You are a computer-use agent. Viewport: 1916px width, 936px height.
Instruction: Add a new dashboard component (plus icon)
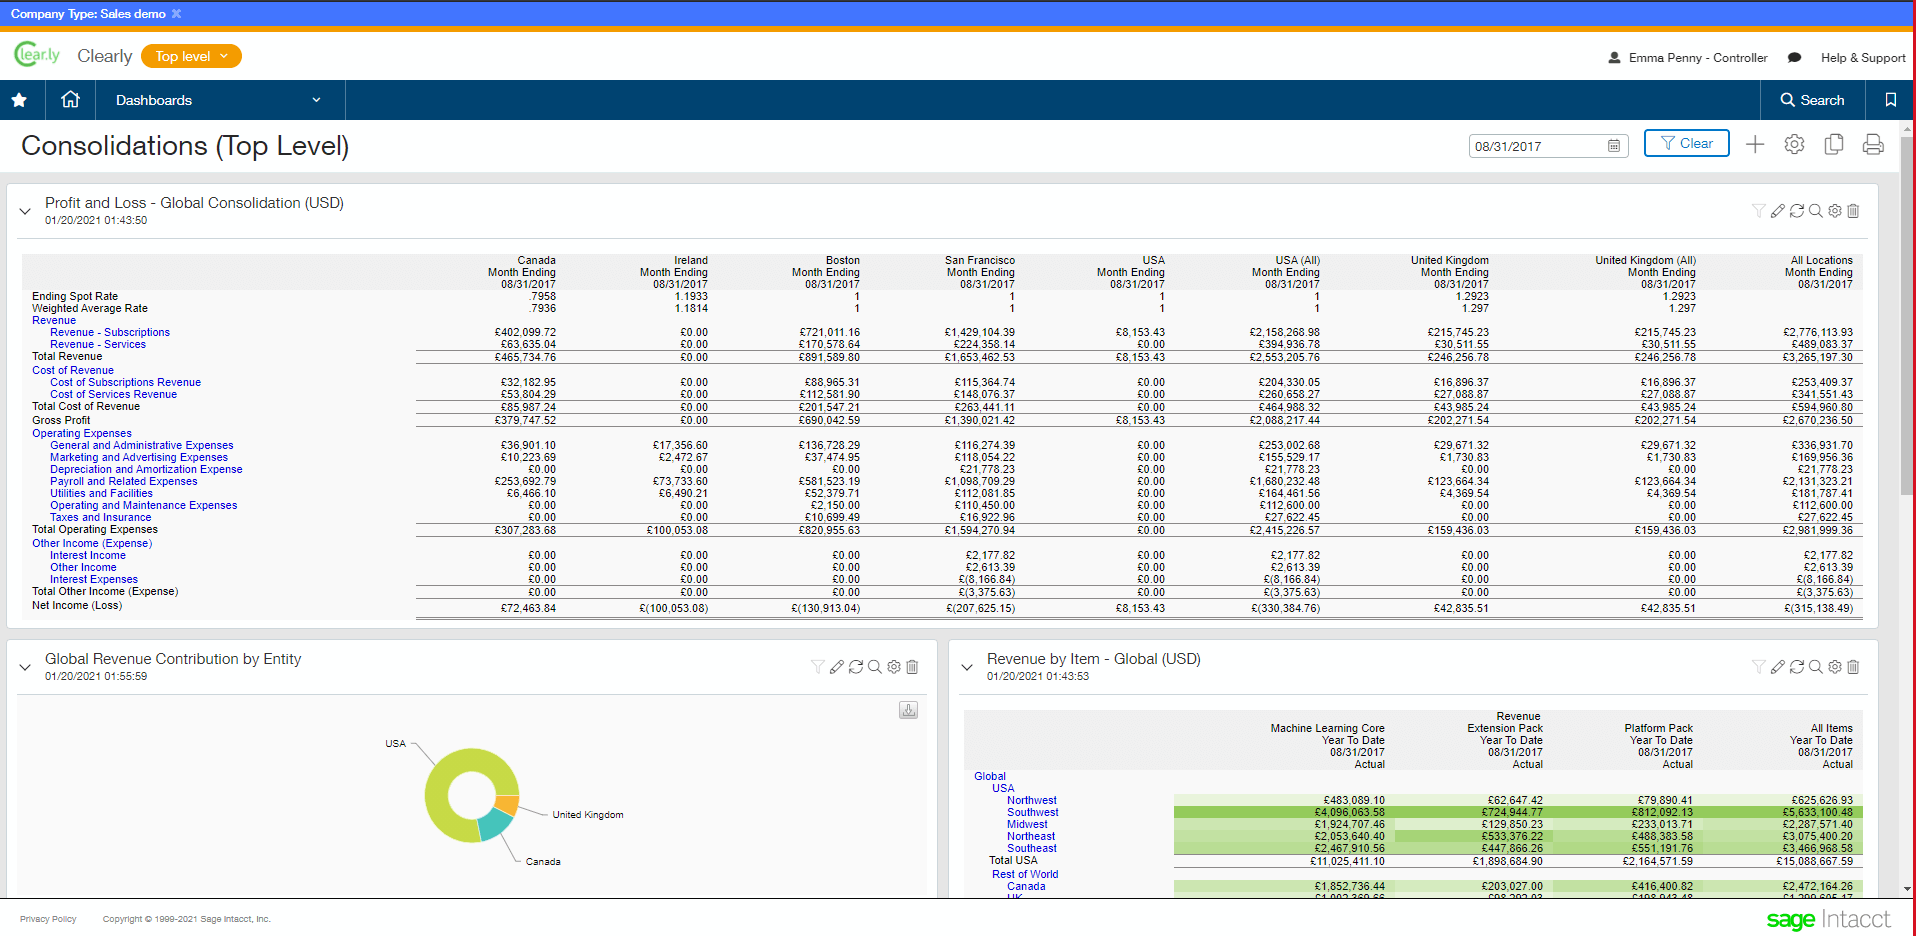coord(1755,145)
